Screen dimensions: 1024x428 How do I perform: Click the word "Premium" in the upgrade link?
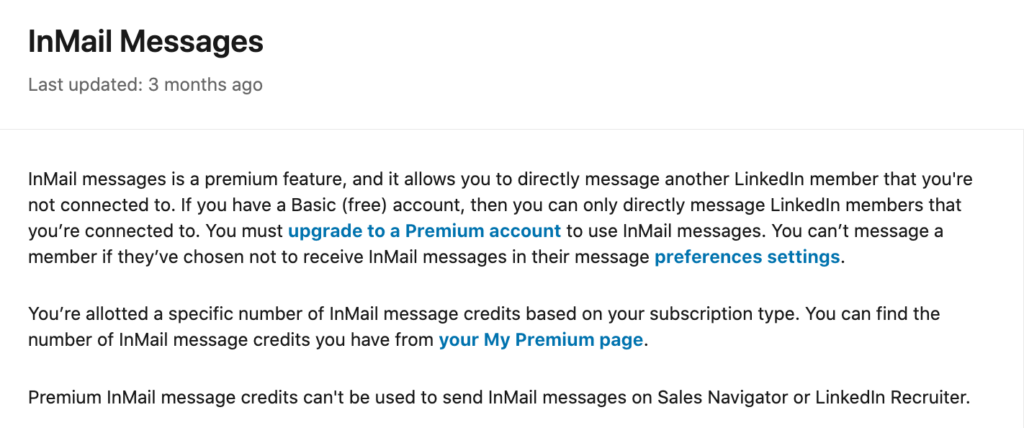point(439,231)
